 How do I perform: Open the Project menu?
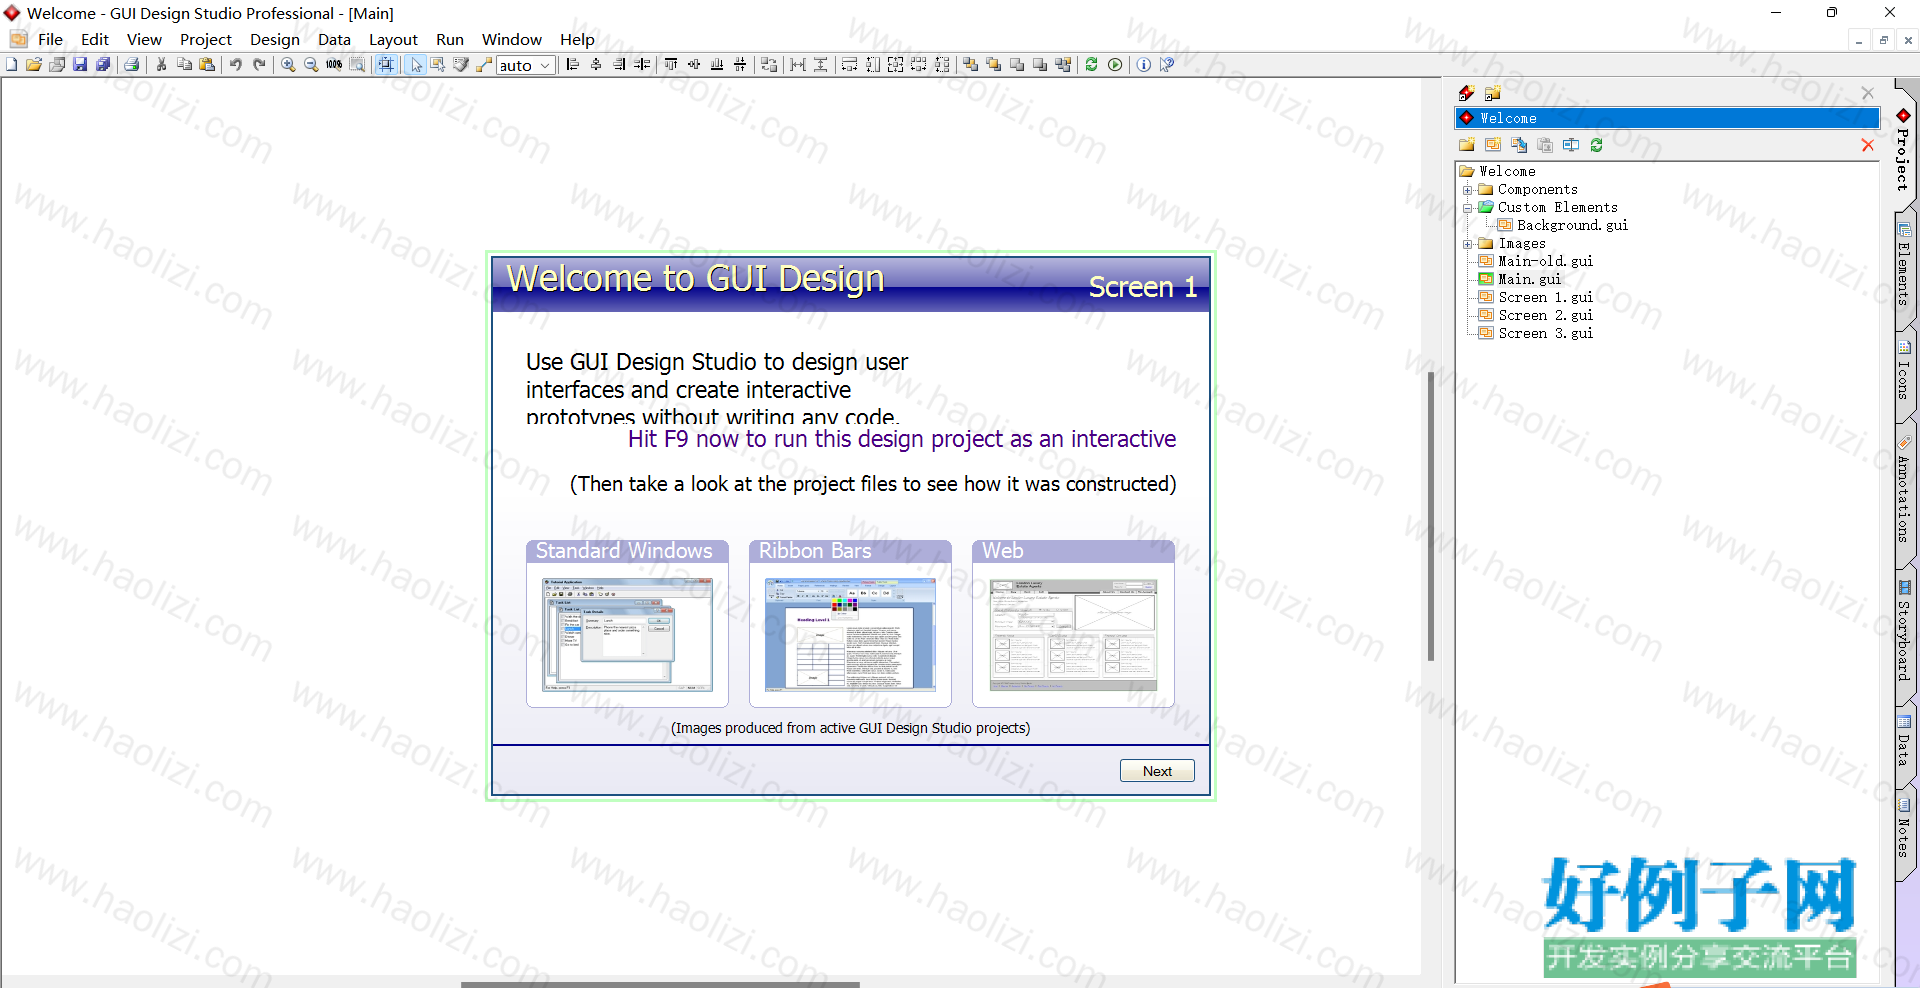click(206, 39)
